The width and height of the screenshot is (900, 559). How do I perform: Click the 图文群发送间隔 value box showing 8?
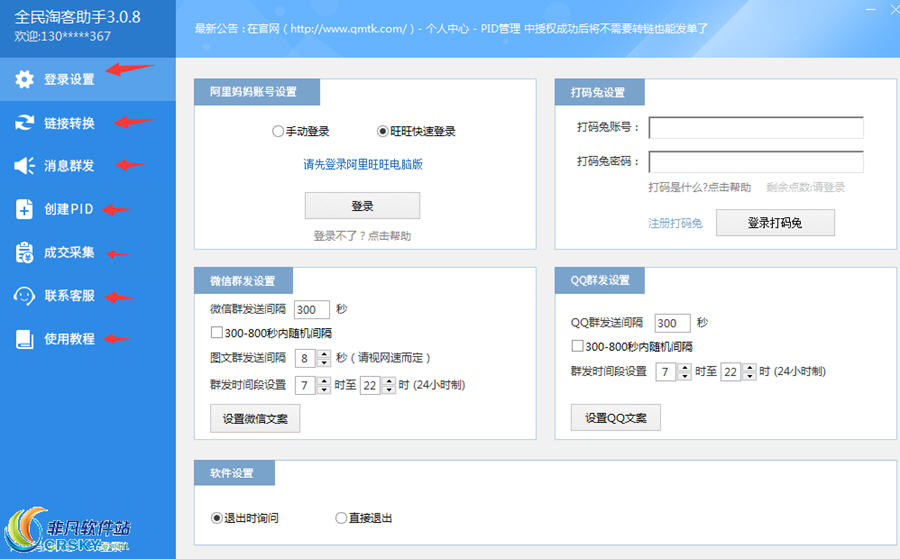click(305, 358)
